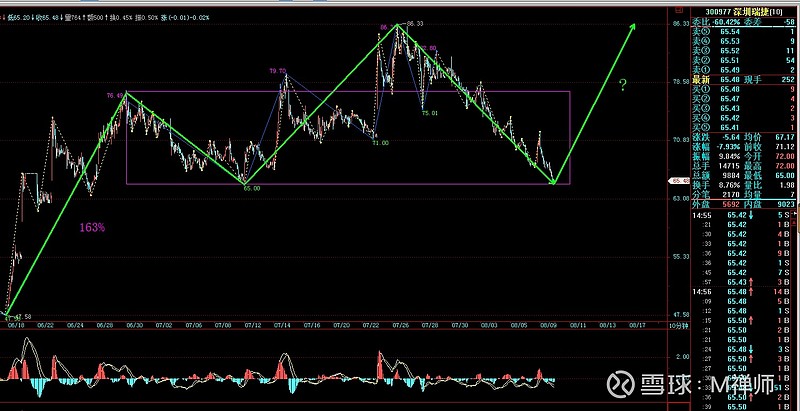
Task: Click the 08/09 date on the time axis
Action: click(548, 325)
